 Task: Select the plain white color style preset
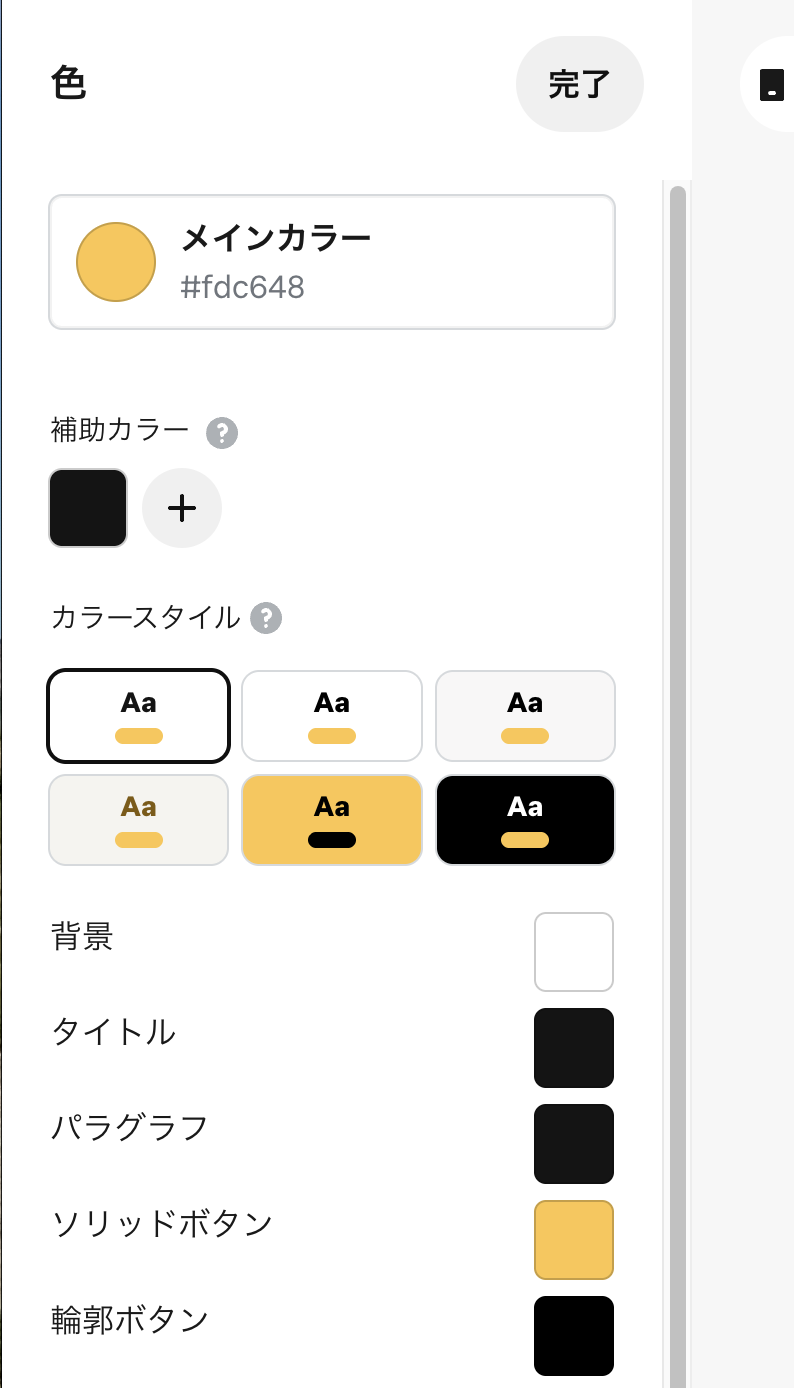click(x=331, y=716)
